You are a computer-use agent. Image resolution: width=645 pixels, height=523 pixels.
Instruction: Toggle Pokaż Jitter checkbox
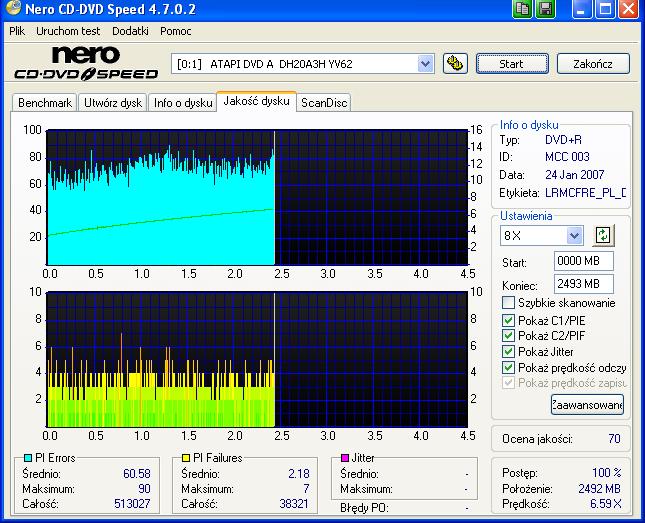pos(508,351)
